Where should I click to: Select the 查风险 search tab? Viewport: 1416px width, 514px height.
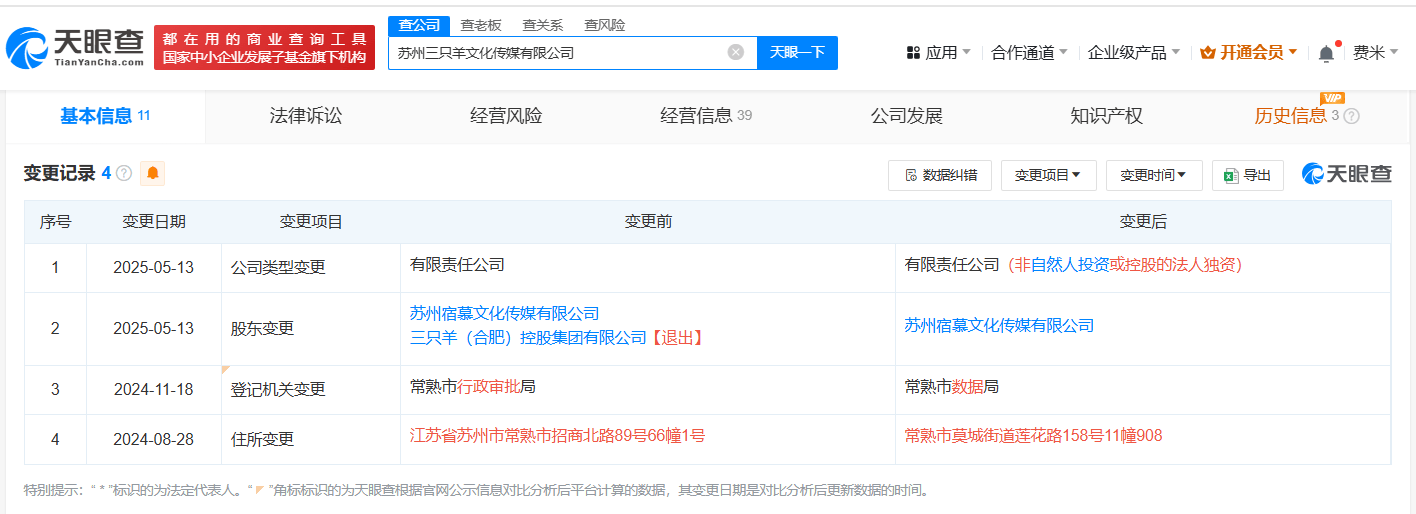[x=605, y=25]
